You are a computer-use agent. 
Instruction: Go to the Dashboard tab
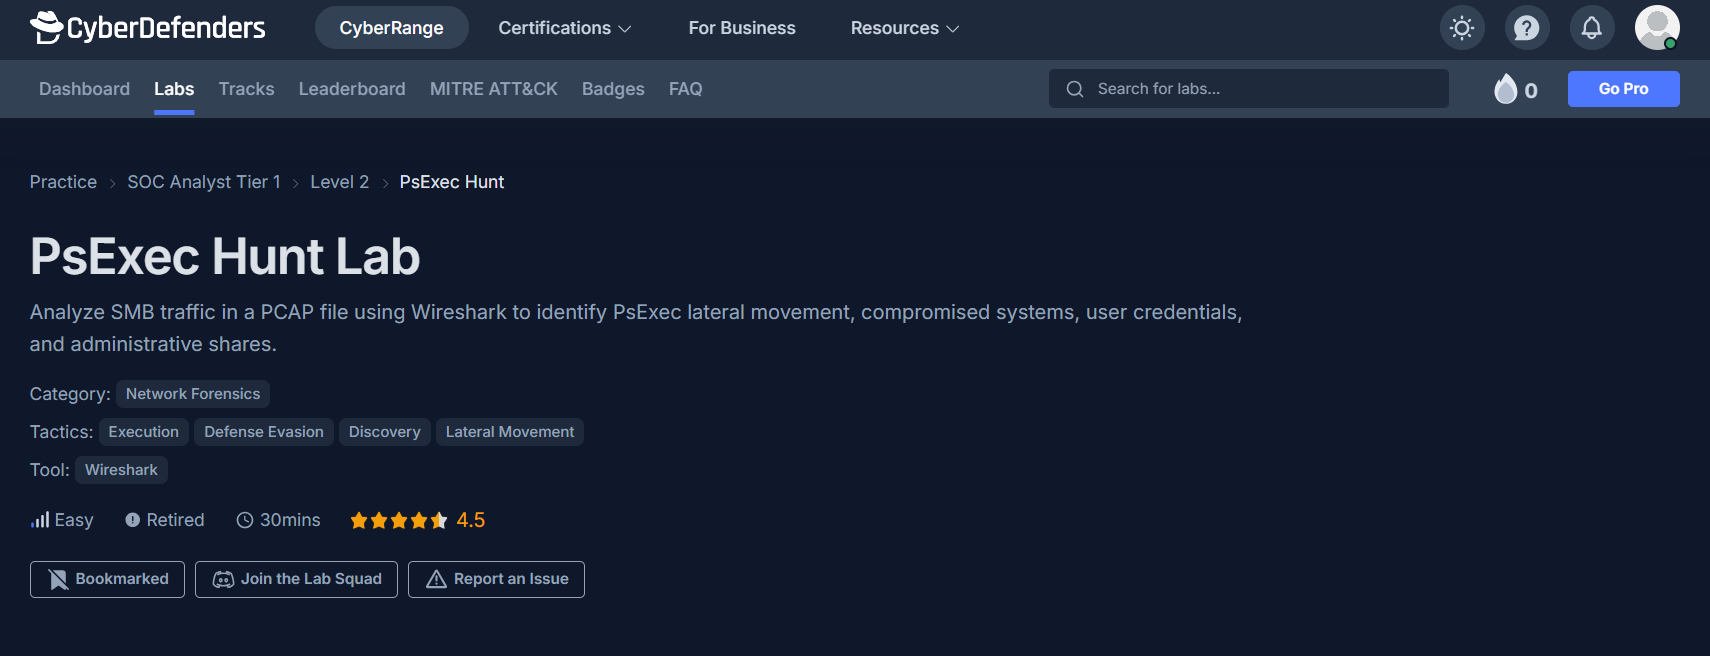(x=85, y=89)
